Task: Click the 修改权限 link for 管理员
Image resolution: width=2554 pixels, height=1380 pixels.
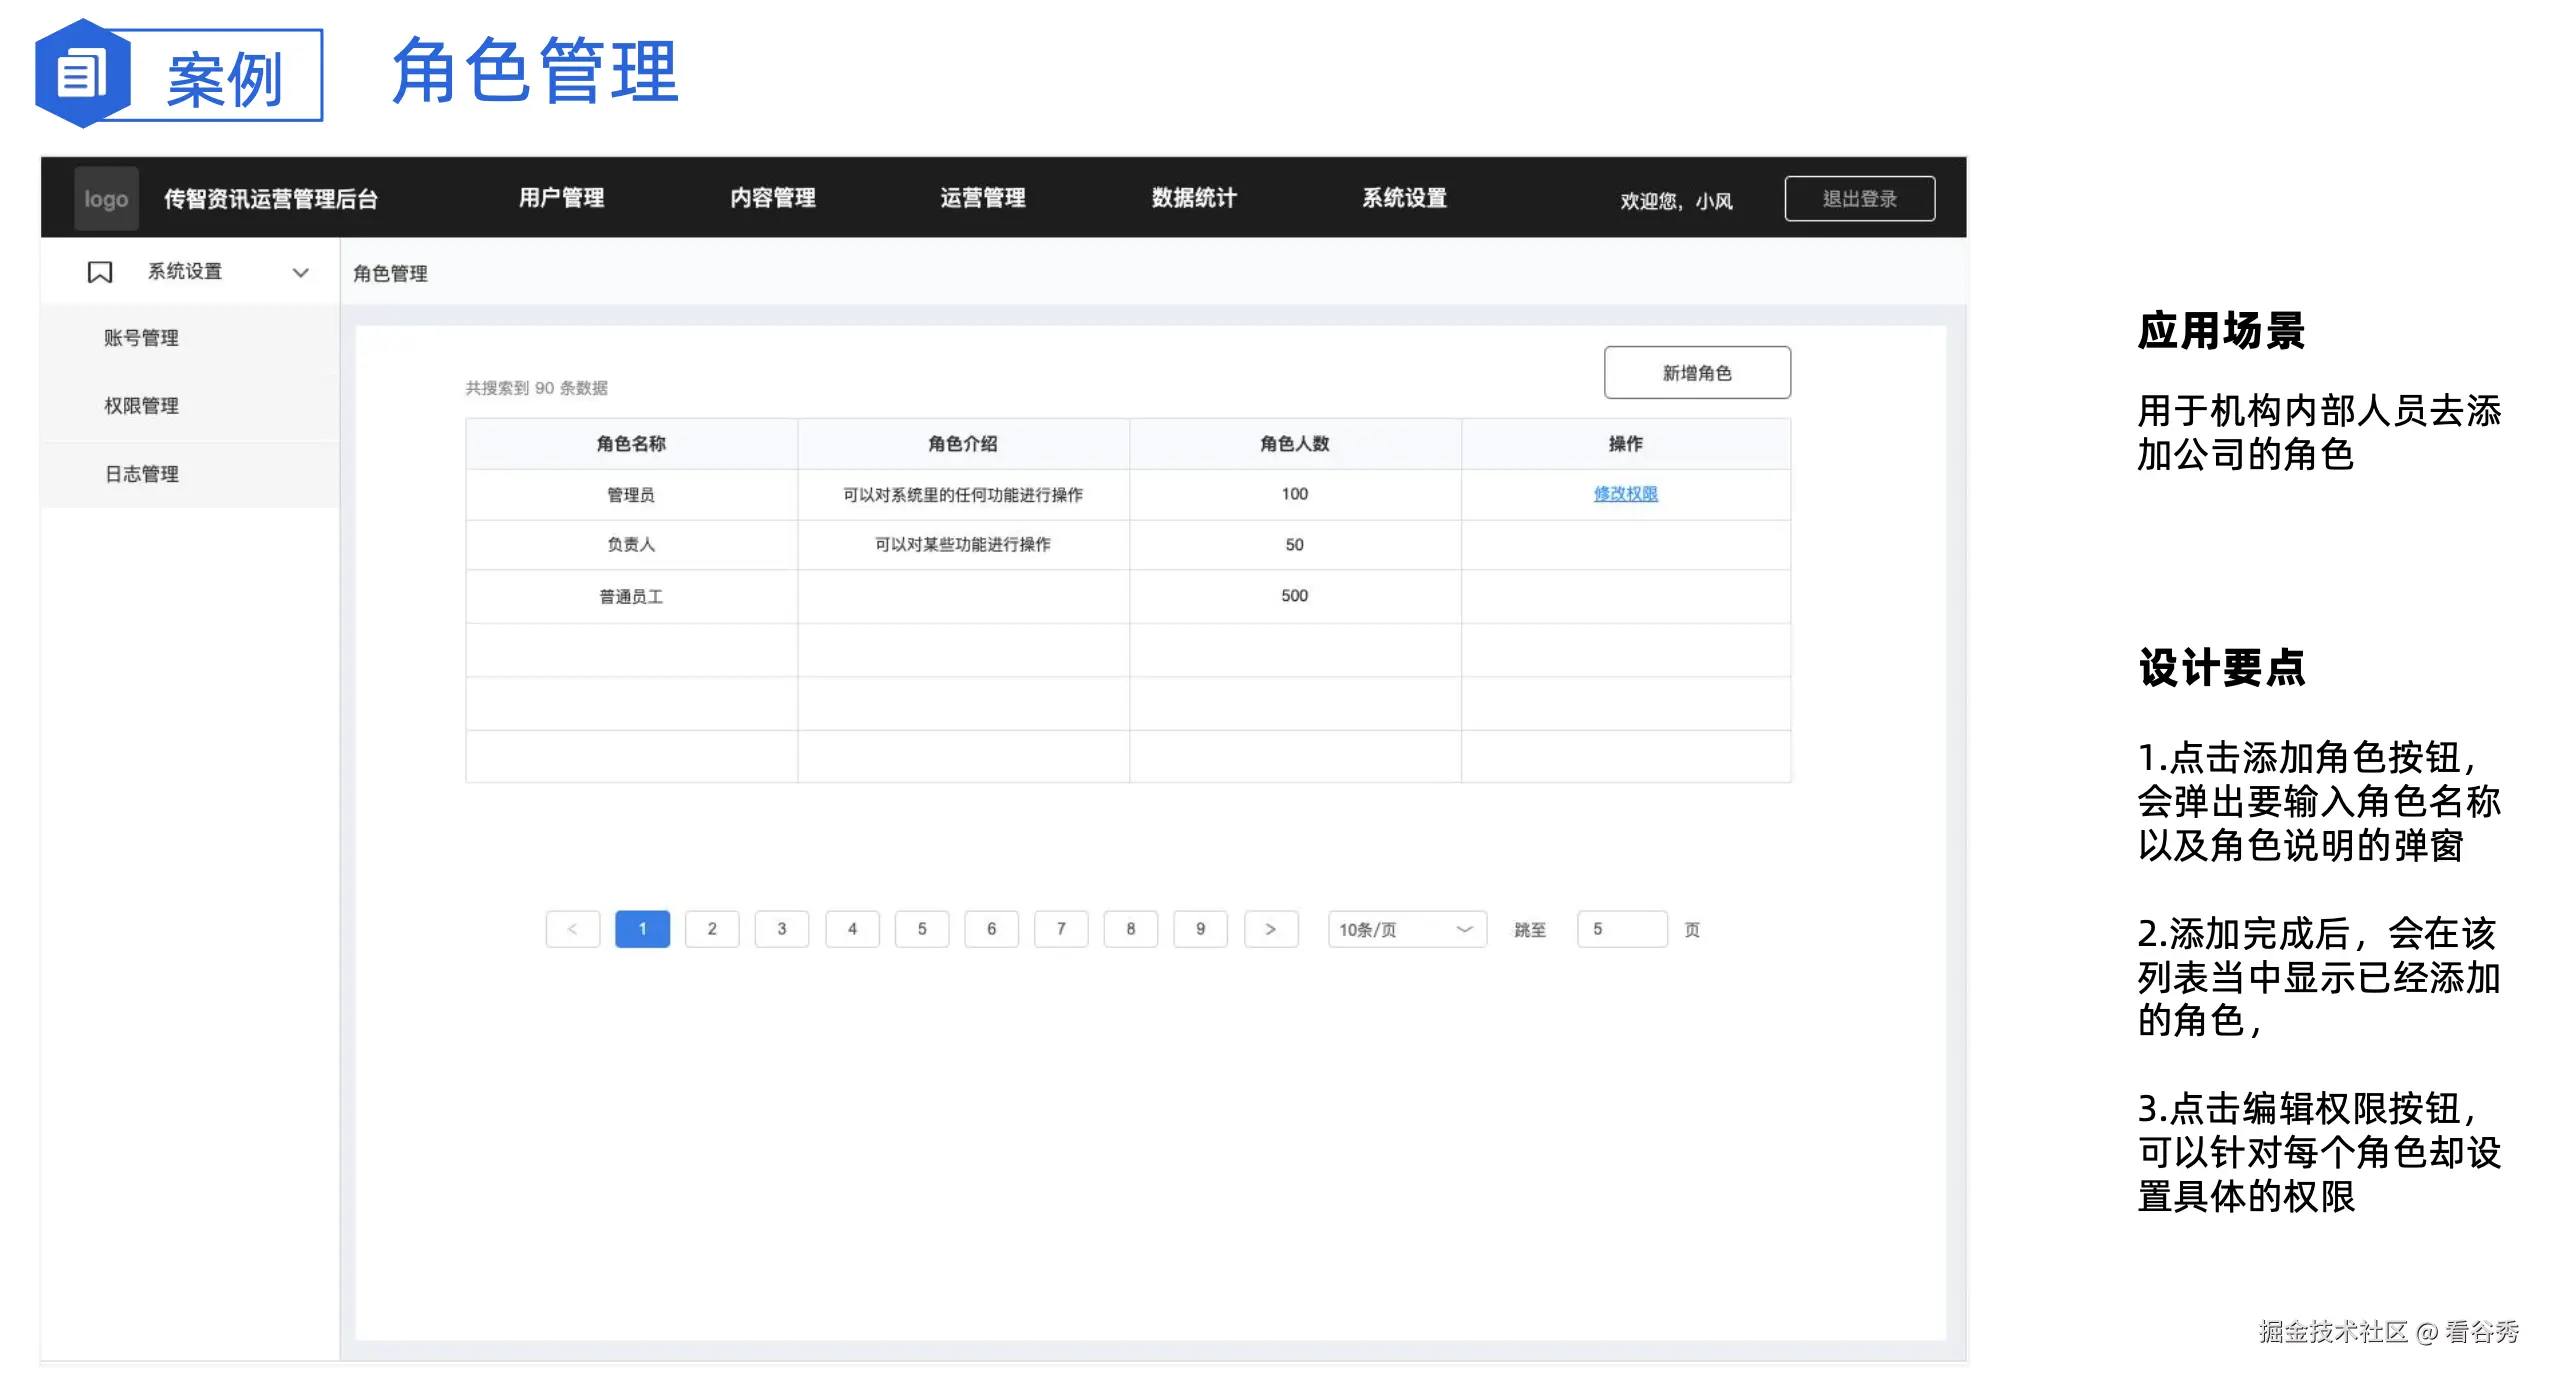Action: [x=1625, y=494]
